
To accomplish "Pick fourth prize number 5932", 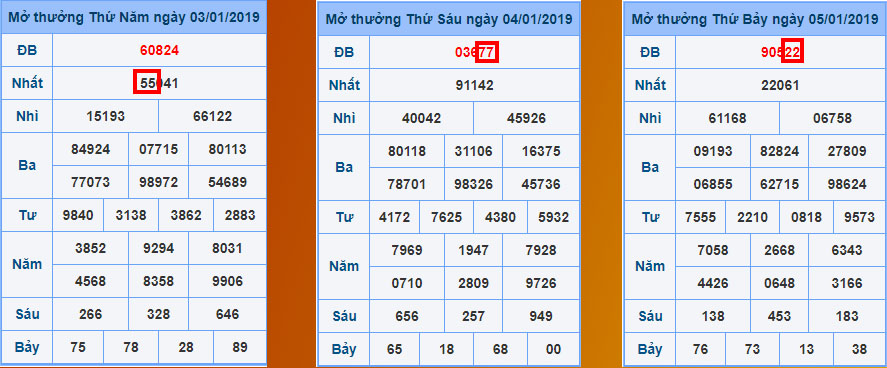I will pyautogui.click(x=553, y=217).
